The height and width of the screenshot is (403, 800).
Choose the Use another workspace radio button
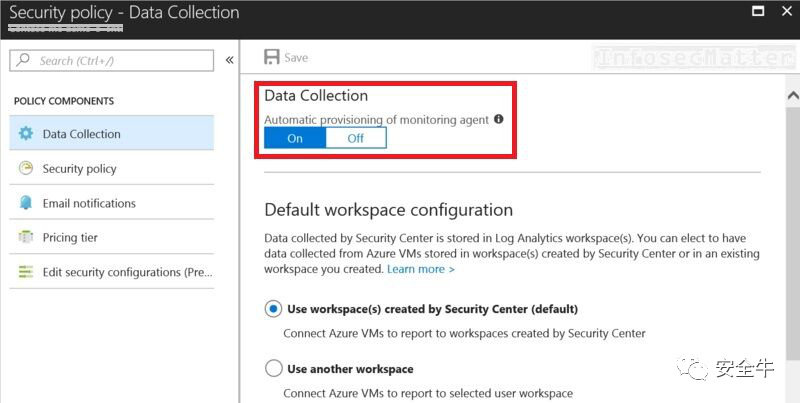pyautogui.click(x=273, y=368)
